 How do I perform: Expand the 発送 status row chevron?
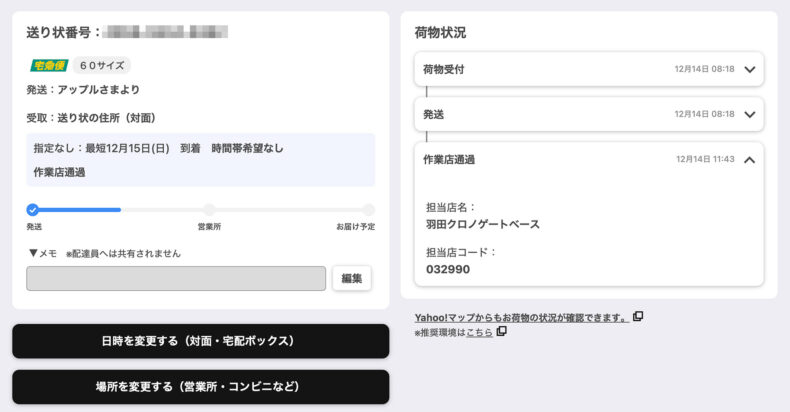[750, 114]
